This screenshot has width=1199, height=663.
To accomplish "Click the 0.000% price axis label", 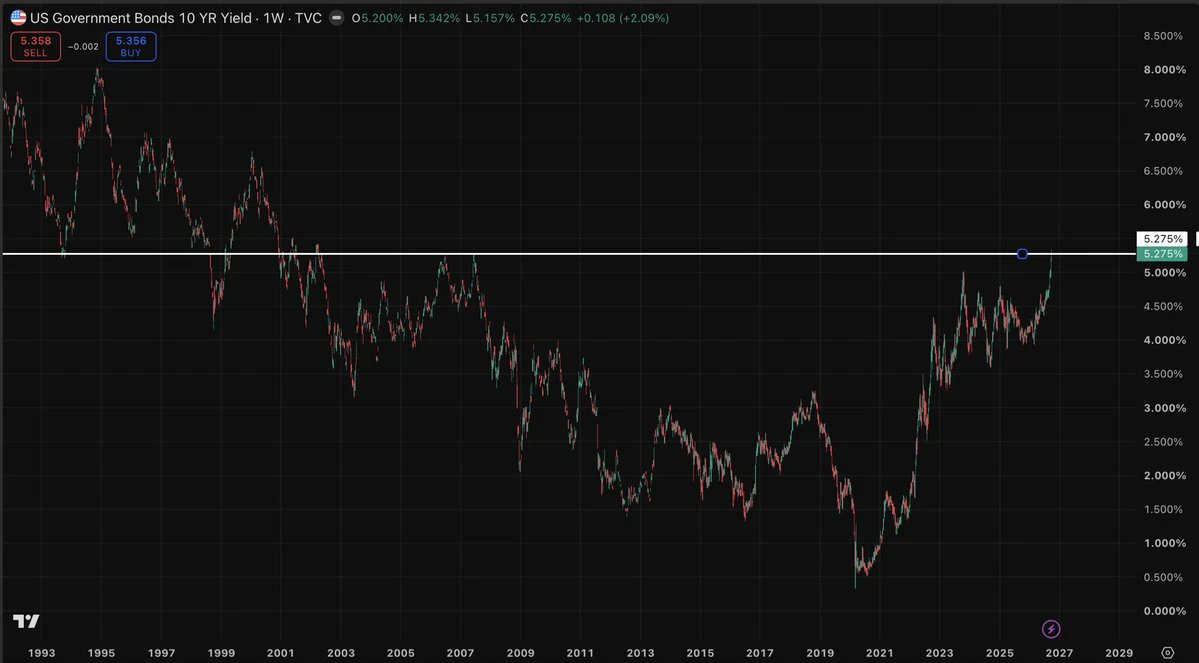I will pyautogui.click(x=1163, y=611).
